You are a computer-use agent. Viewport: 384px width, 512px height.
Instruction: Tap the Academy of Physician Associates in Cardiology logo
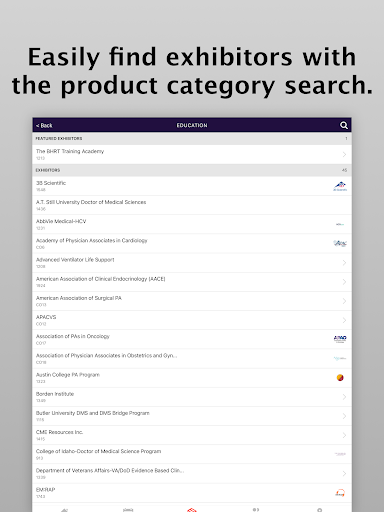point(340,243)
